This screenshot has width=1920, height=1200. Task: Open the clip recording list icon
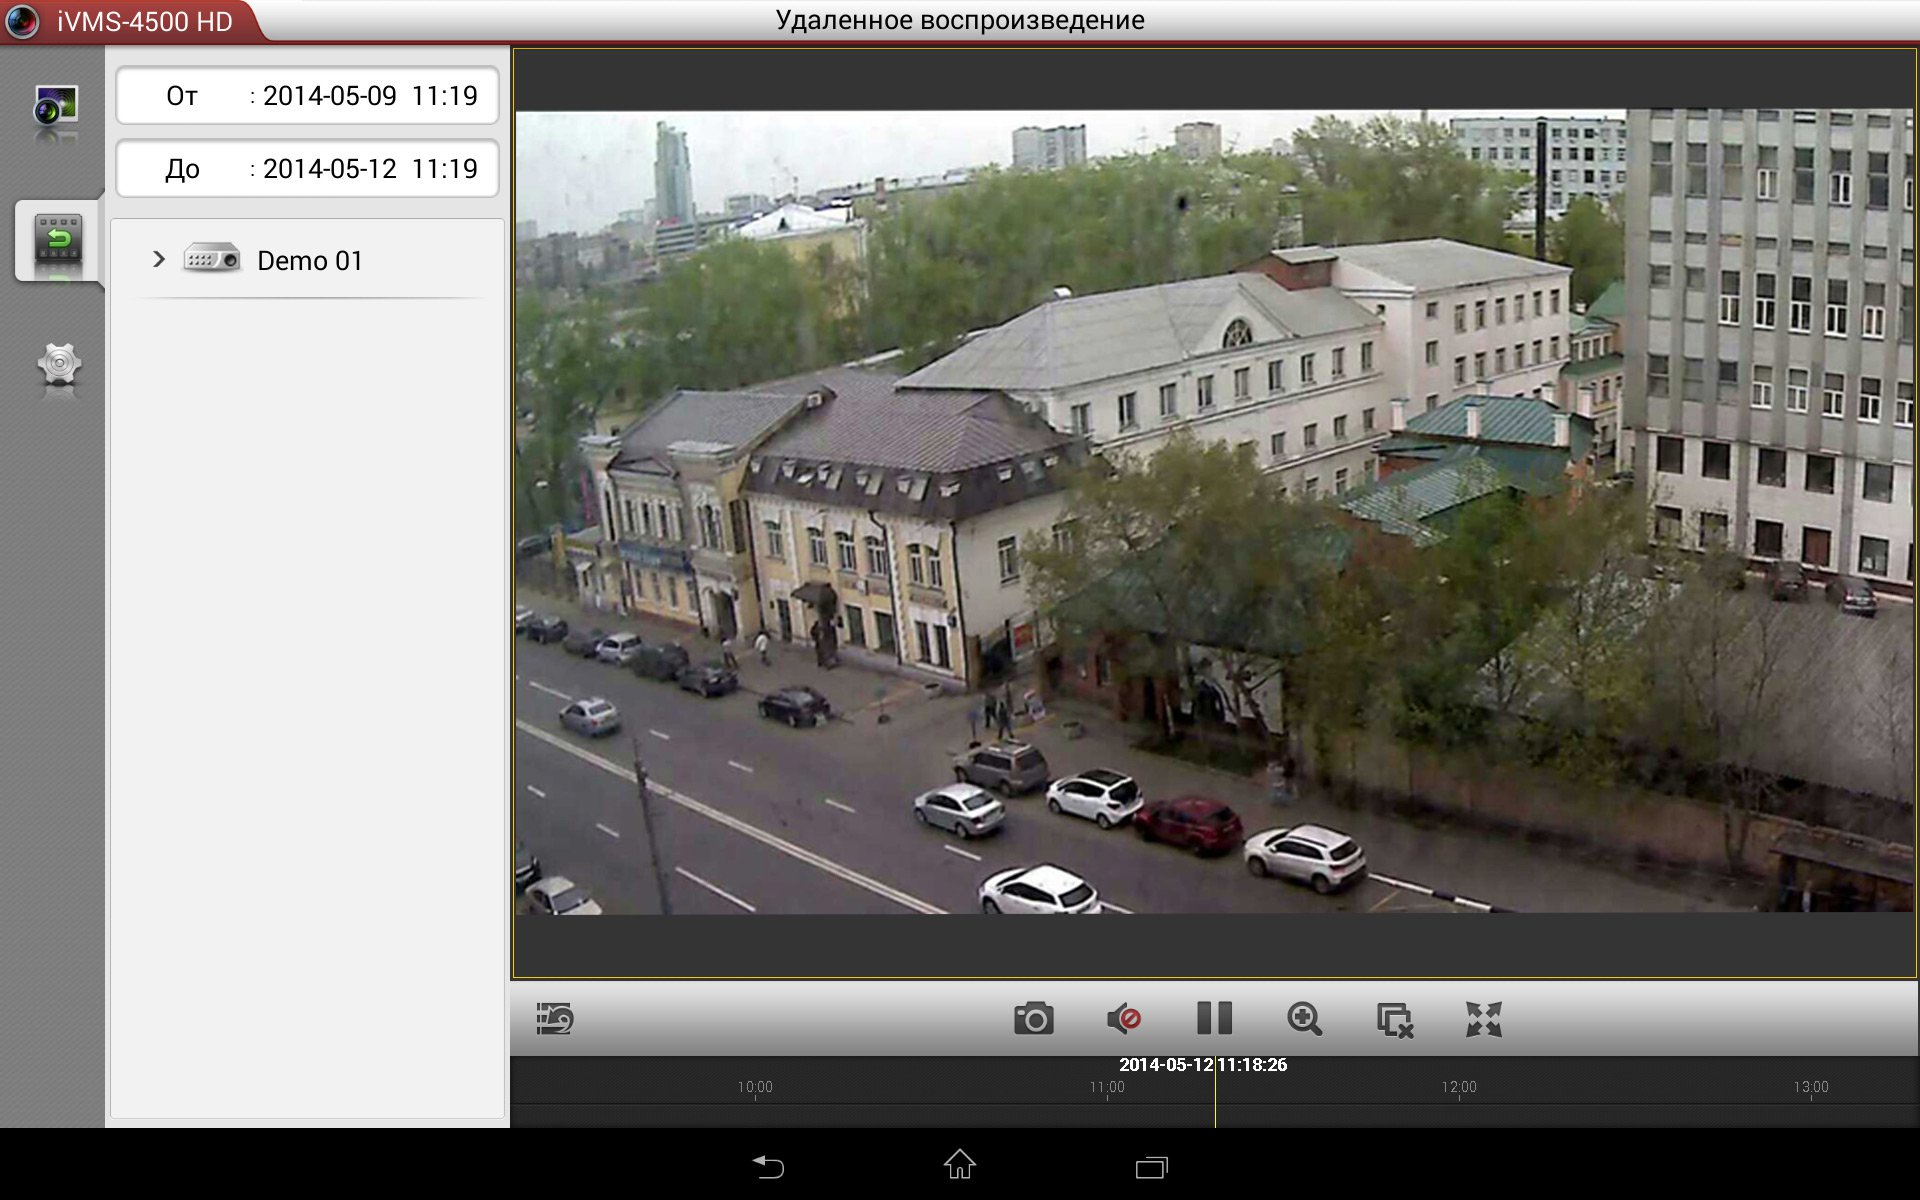click(554, 1019)
